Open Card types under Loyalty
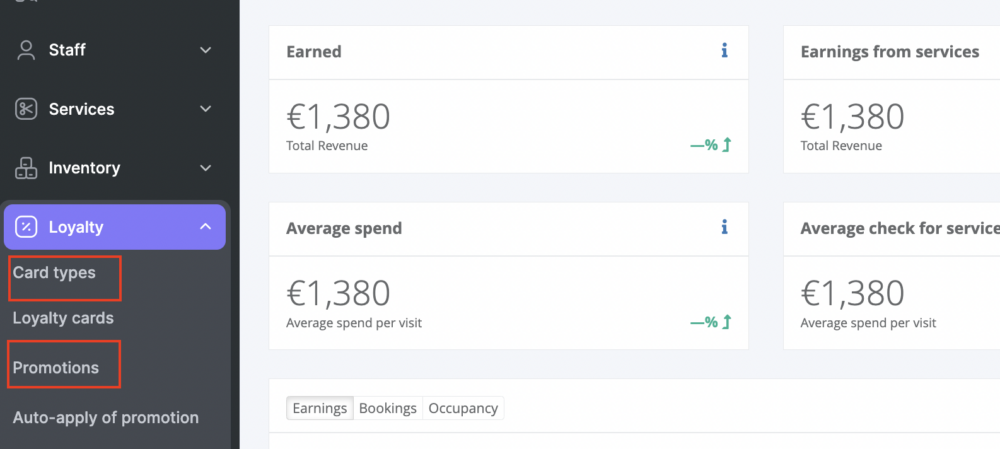Viewport: 1000px width, 449px height. (54, 273)
